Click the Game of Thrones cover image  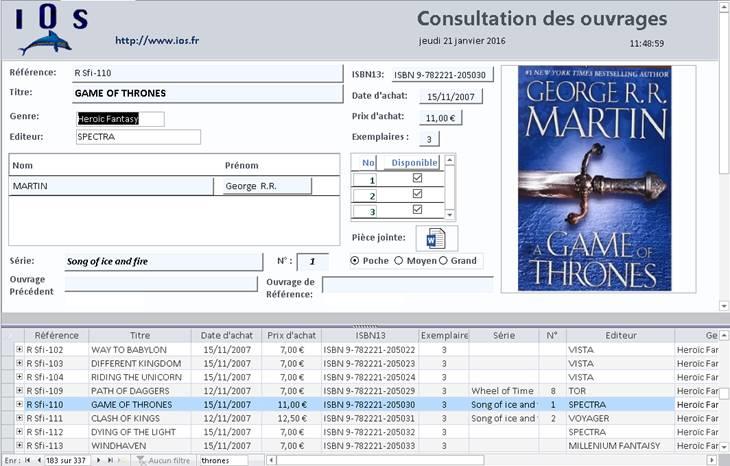coord(595,178)
